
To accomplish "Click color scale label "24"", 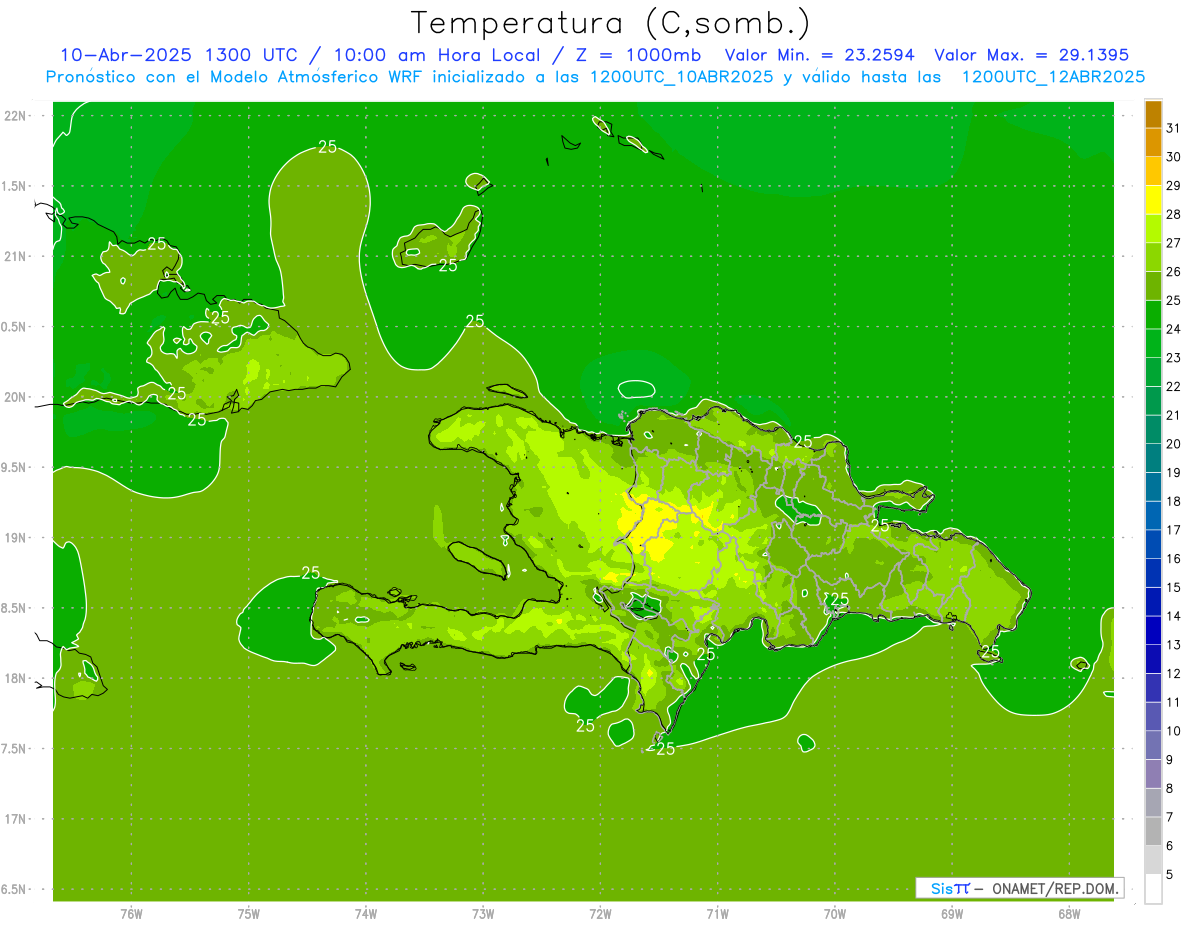I will pyautogui.click(x=1174, y=329).
